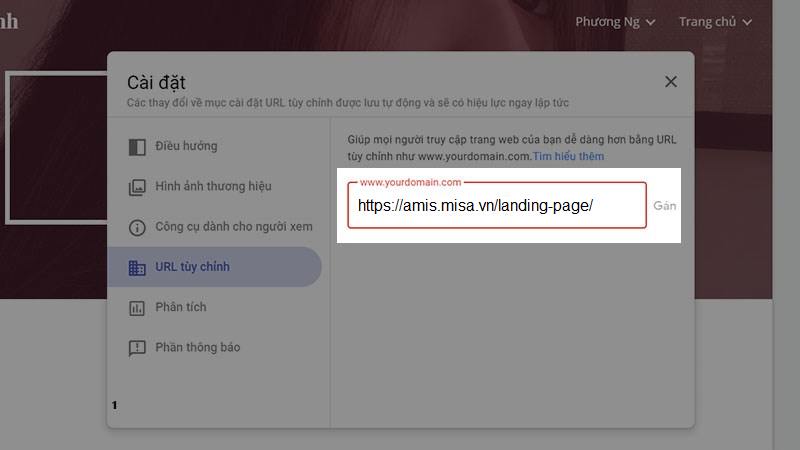
Task: Open the Hình ảnh thương hiệu section
Action: [x=214, y=187]
